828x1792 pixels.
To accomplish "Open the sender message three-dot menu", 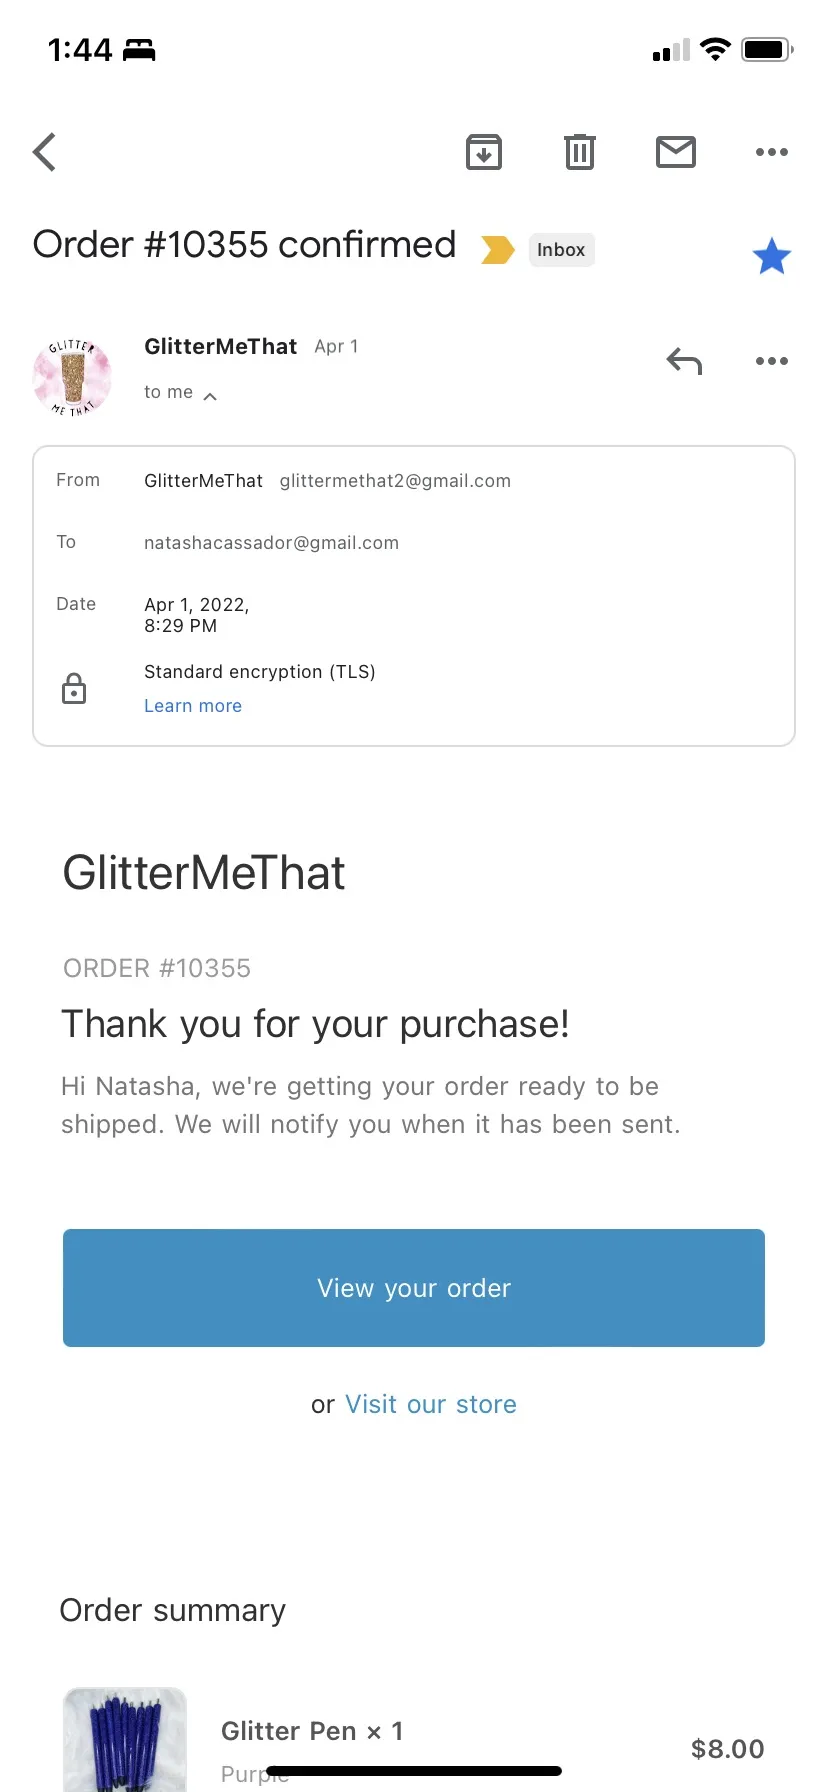I will 772,361.
